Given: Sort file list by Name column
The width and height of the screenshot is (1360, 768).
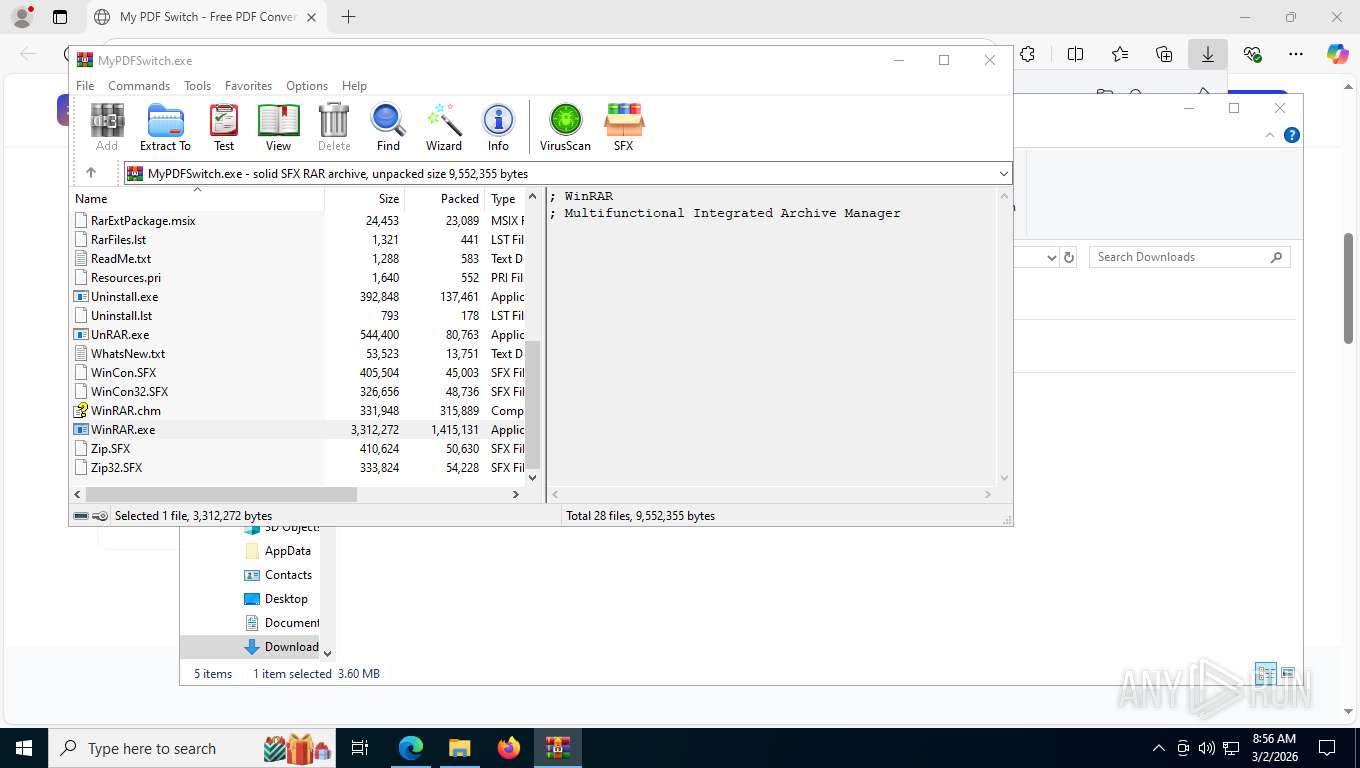Looking at the screenshot, I should pyautogui.click(x=197, y=198).
